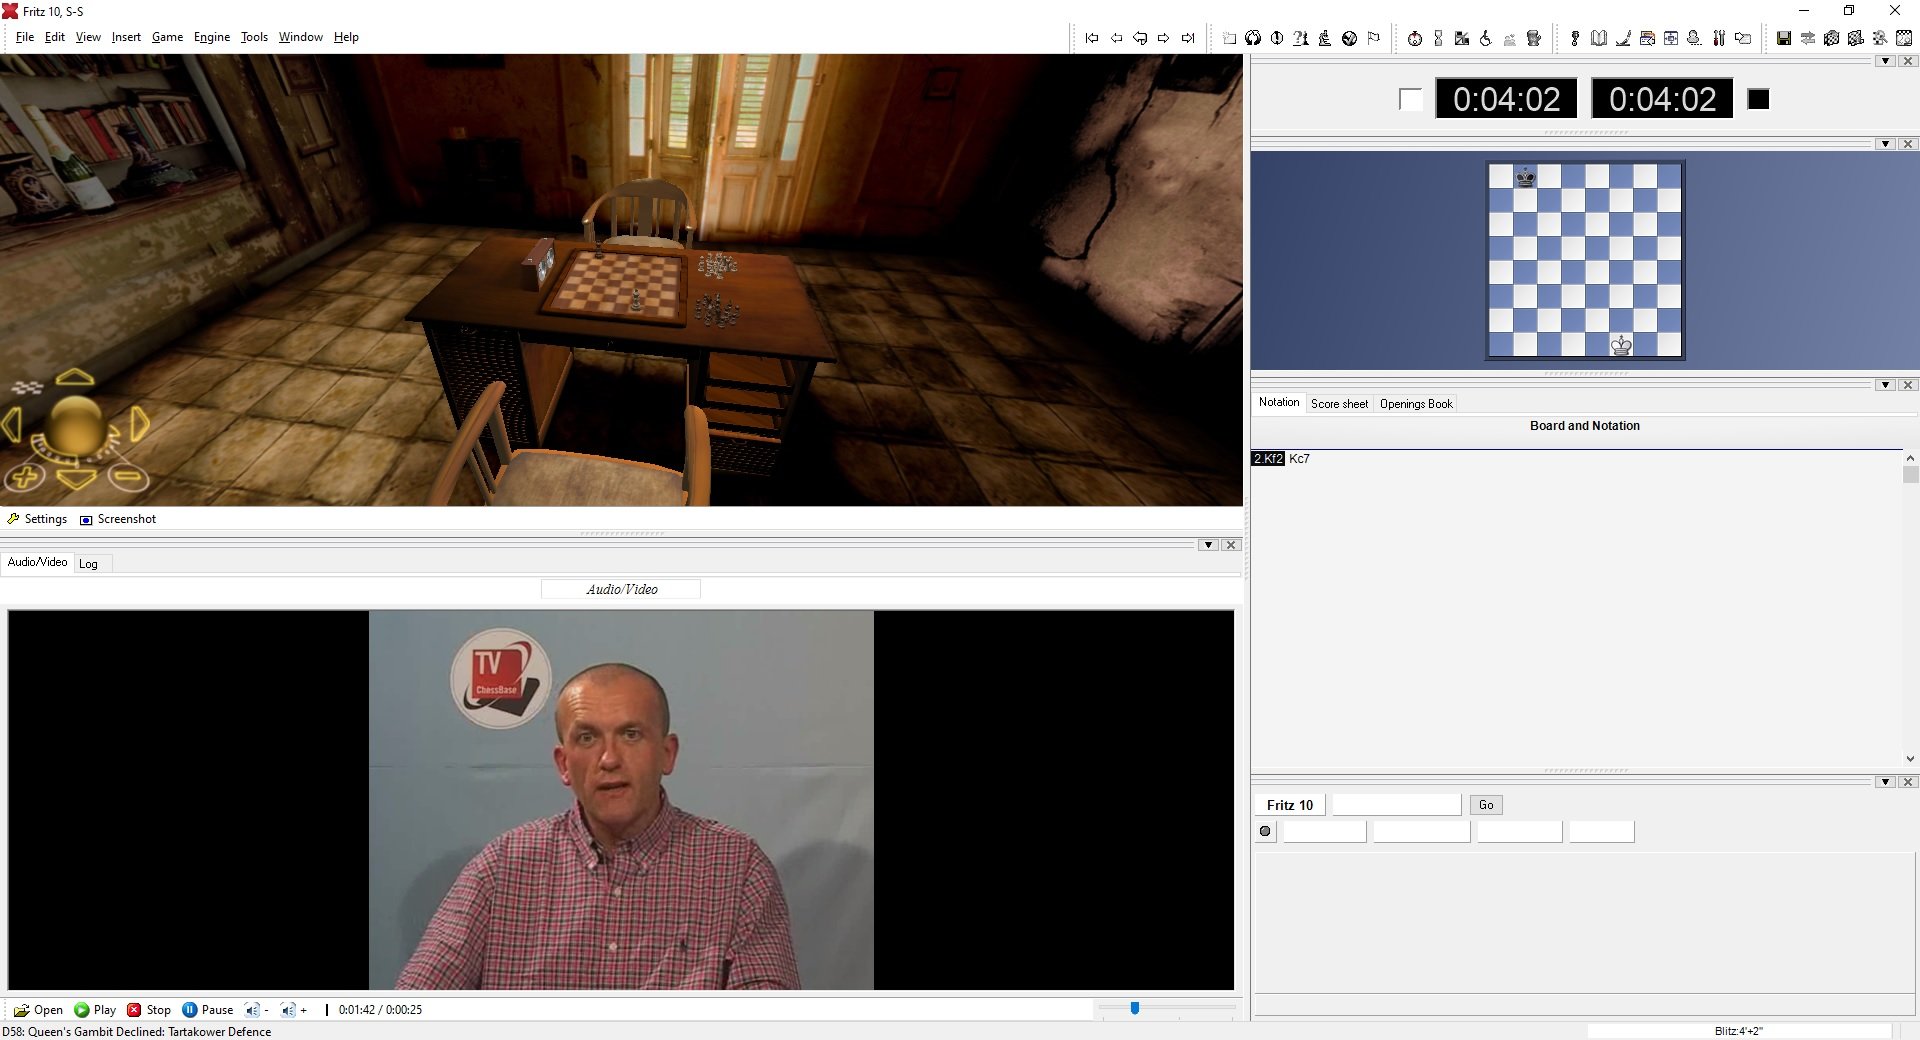Expand the 2D board pane dropdown arrow
This screenshot has width=1920, height=1040.
(x=1886, y=144)
